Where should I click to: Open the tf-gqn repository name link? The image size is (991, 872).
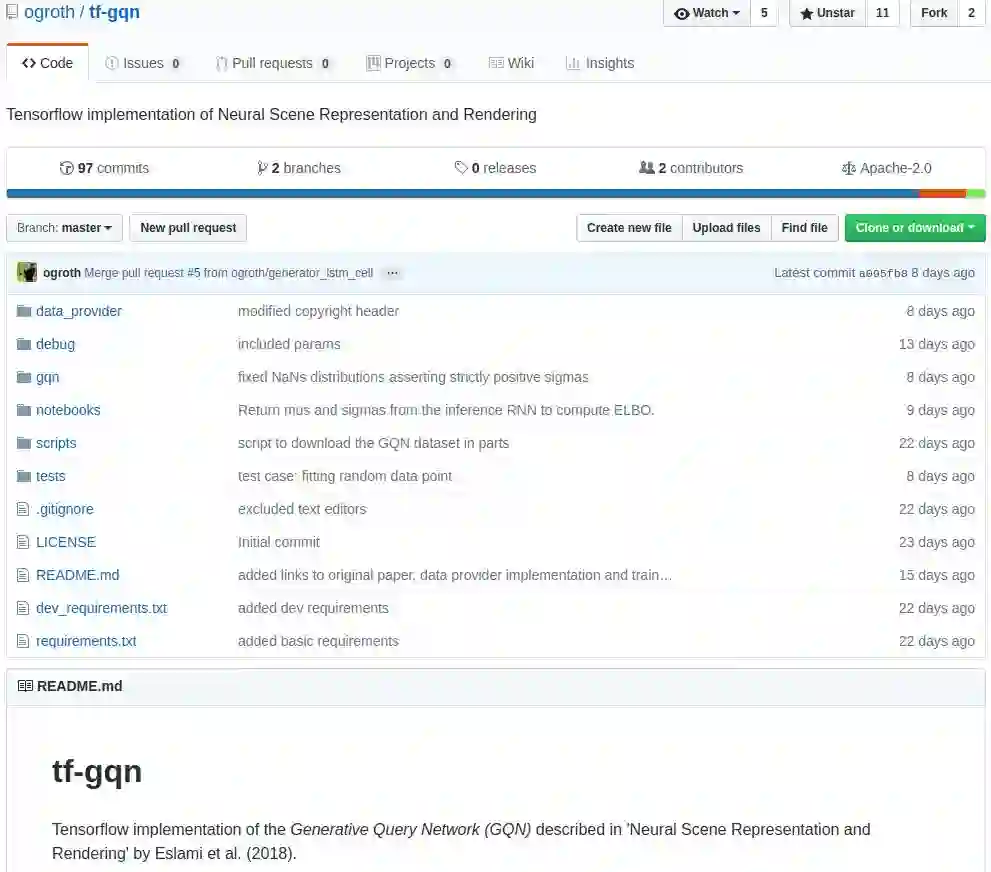[114, 12]
